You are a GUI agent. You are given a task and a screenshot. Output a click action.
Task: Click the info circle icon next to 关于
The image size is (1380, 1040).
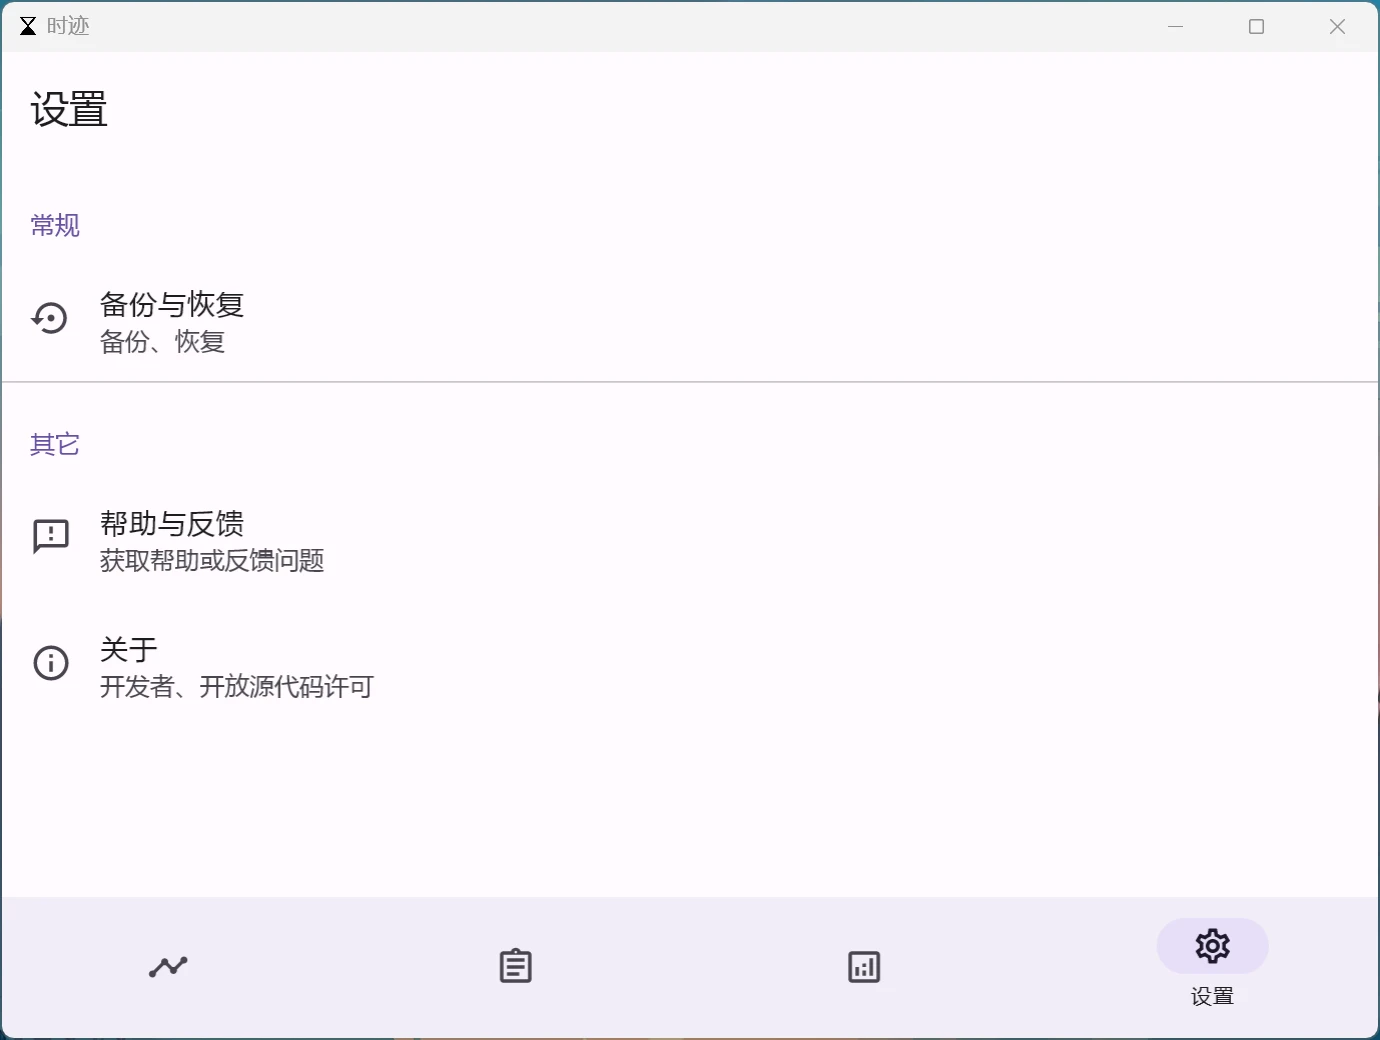50,663
